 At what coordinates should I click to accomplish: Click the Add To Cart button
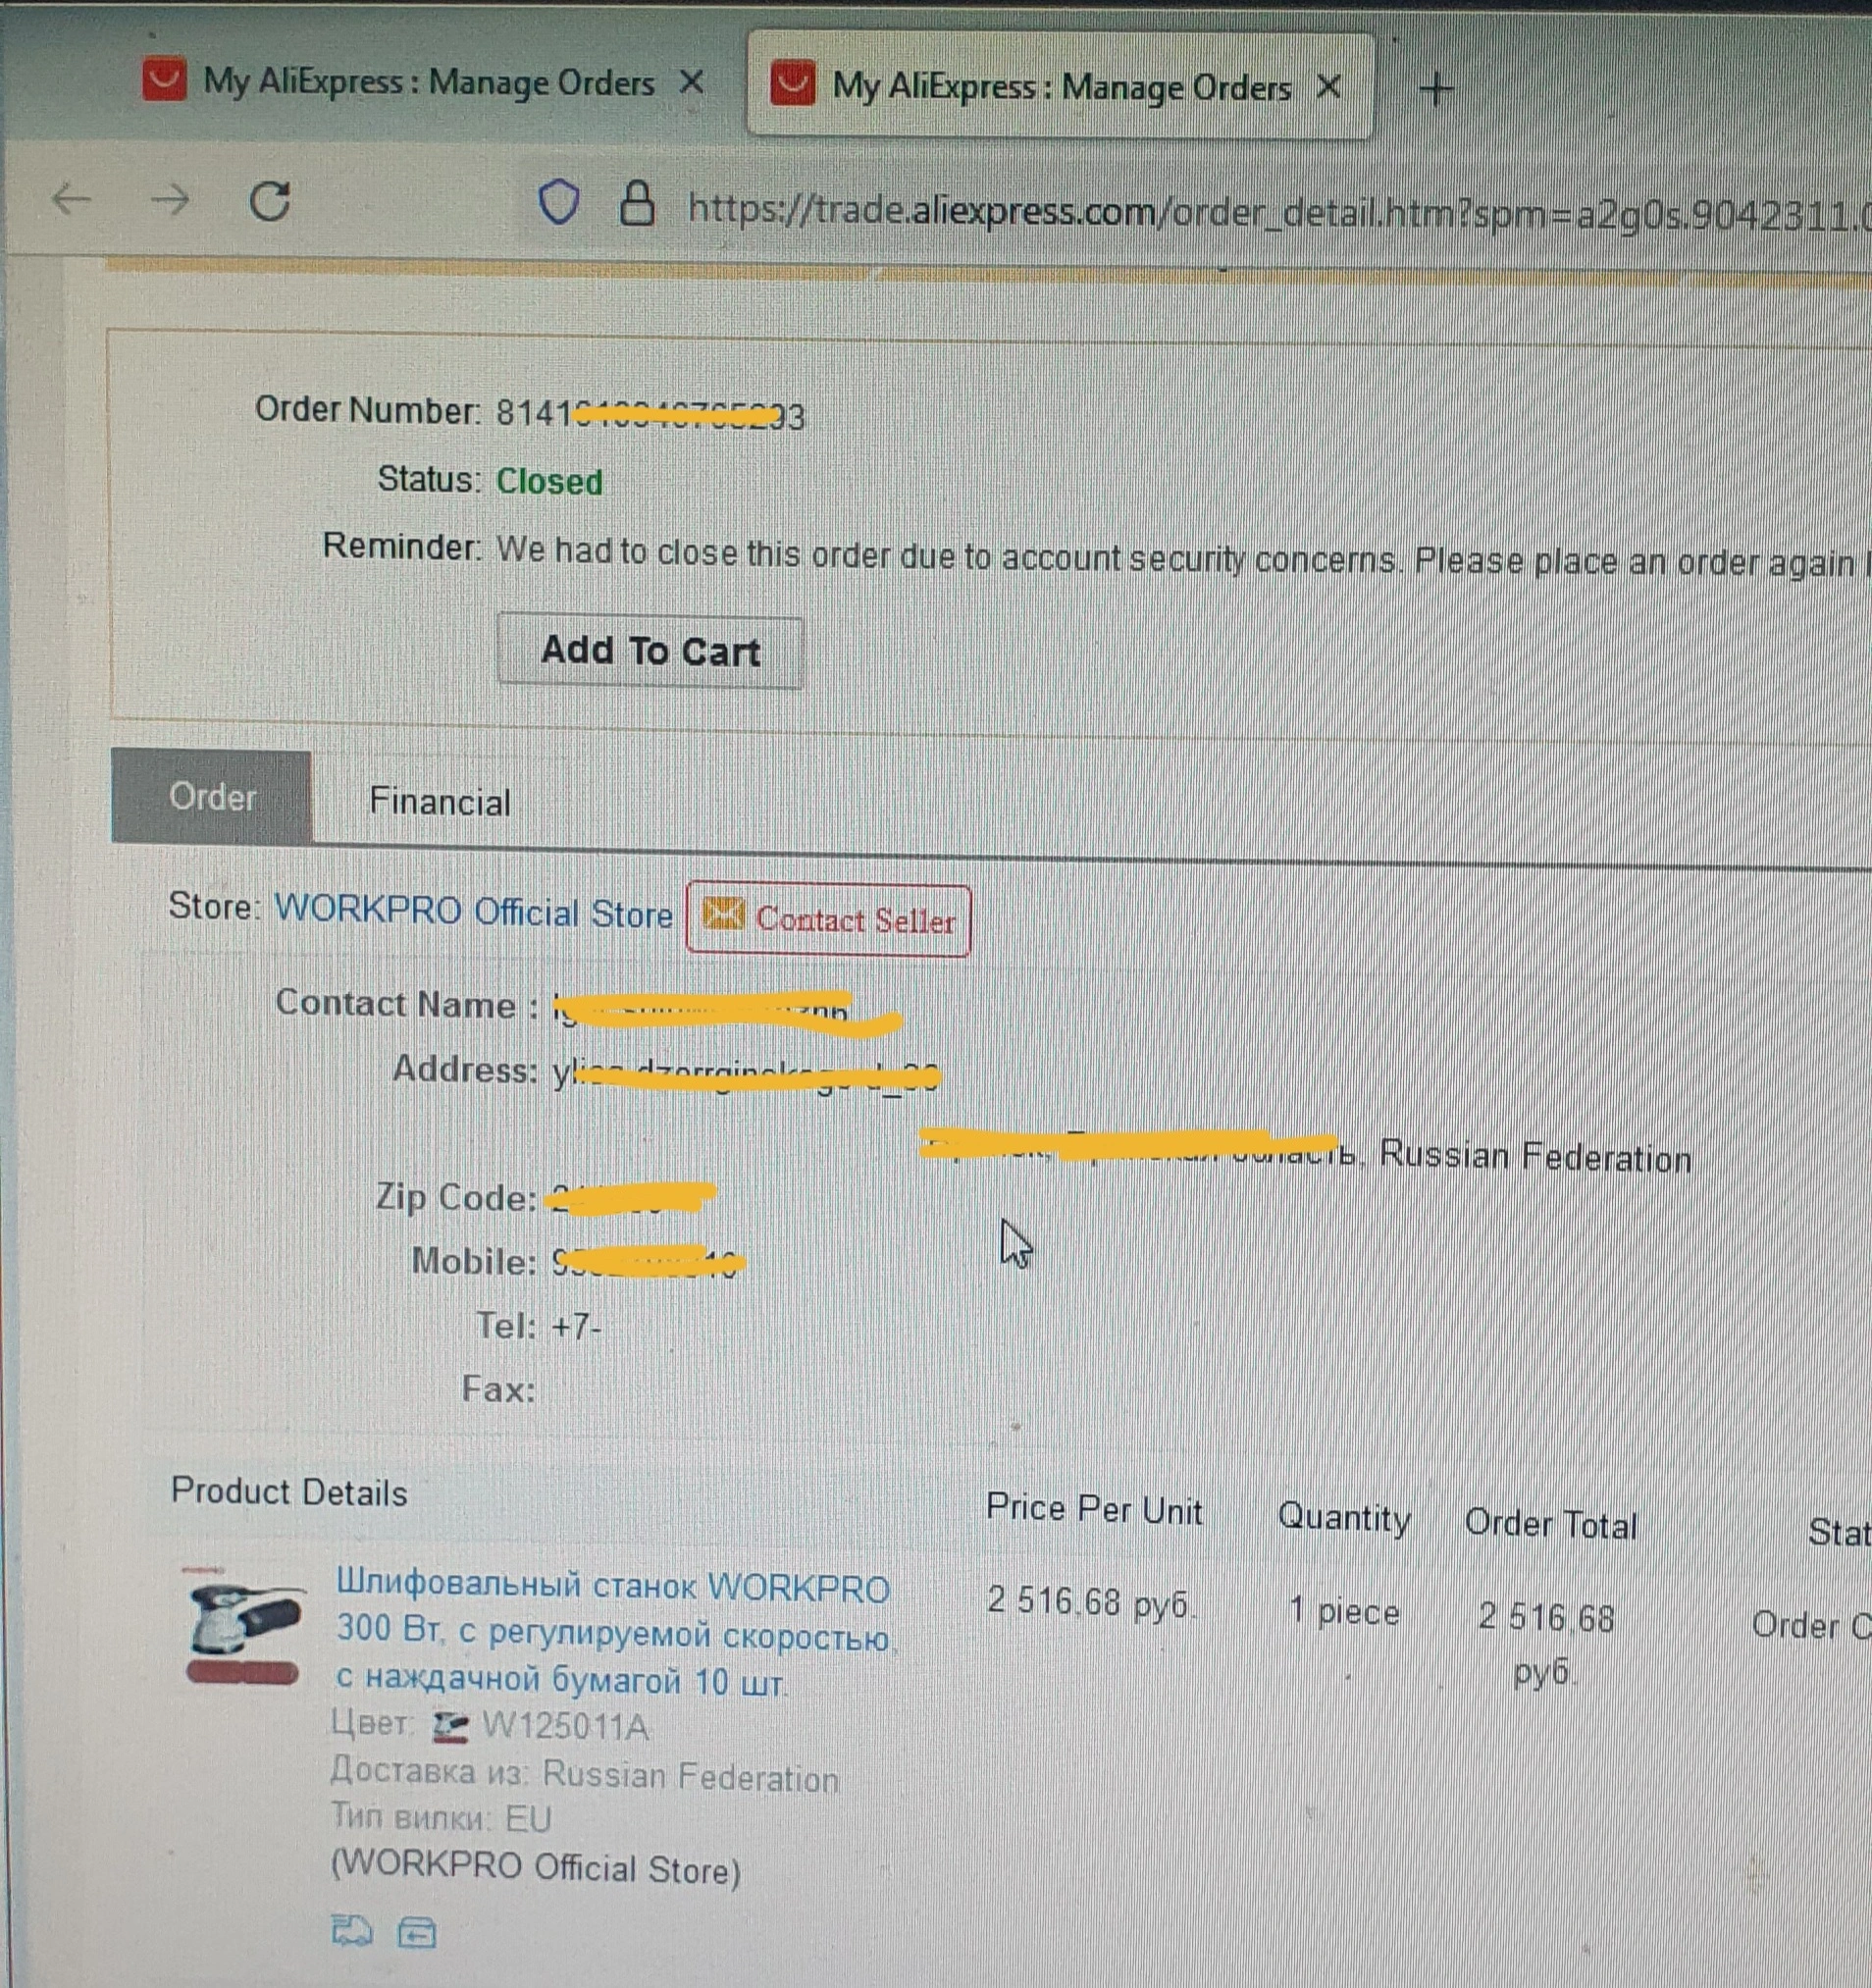(x=650, y=652)
